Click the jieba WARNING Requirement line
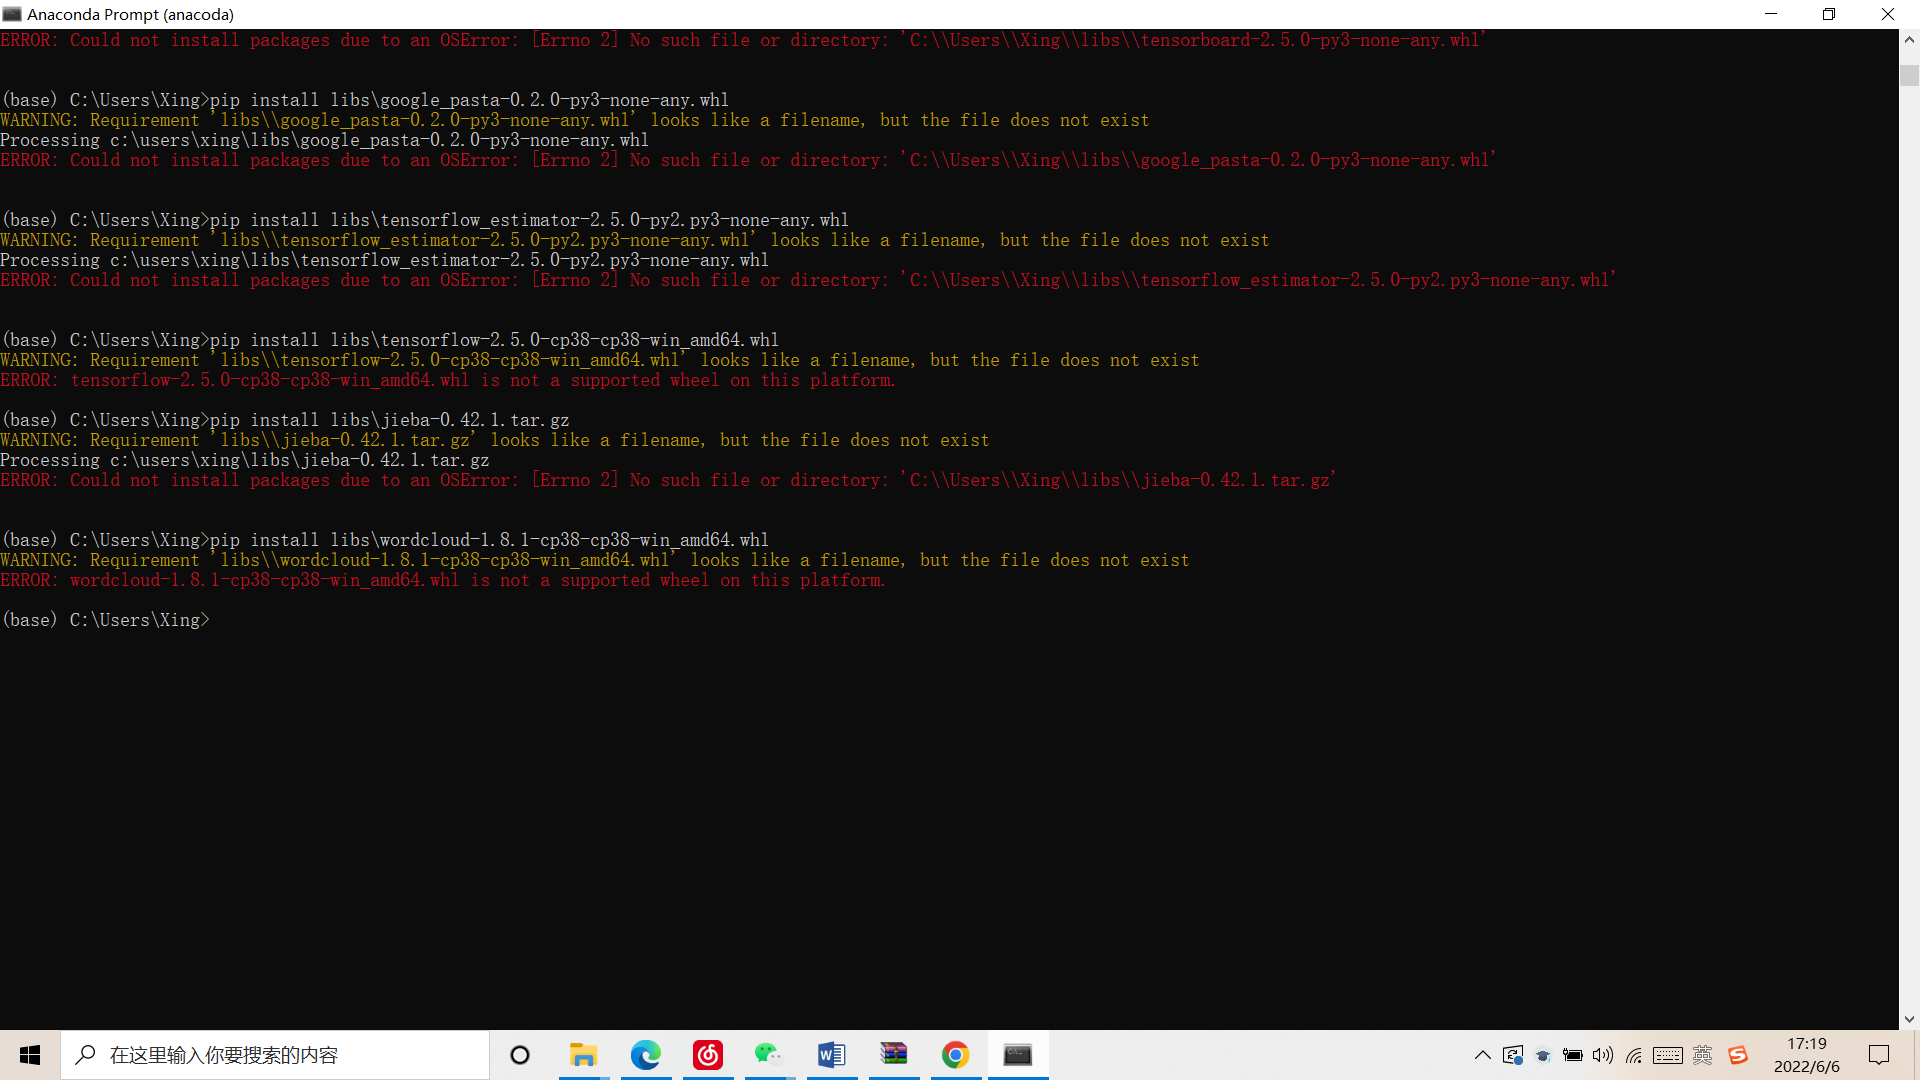Image resolution: width=1920 pixels, height=1080 pixels. [x=495, y=440]
